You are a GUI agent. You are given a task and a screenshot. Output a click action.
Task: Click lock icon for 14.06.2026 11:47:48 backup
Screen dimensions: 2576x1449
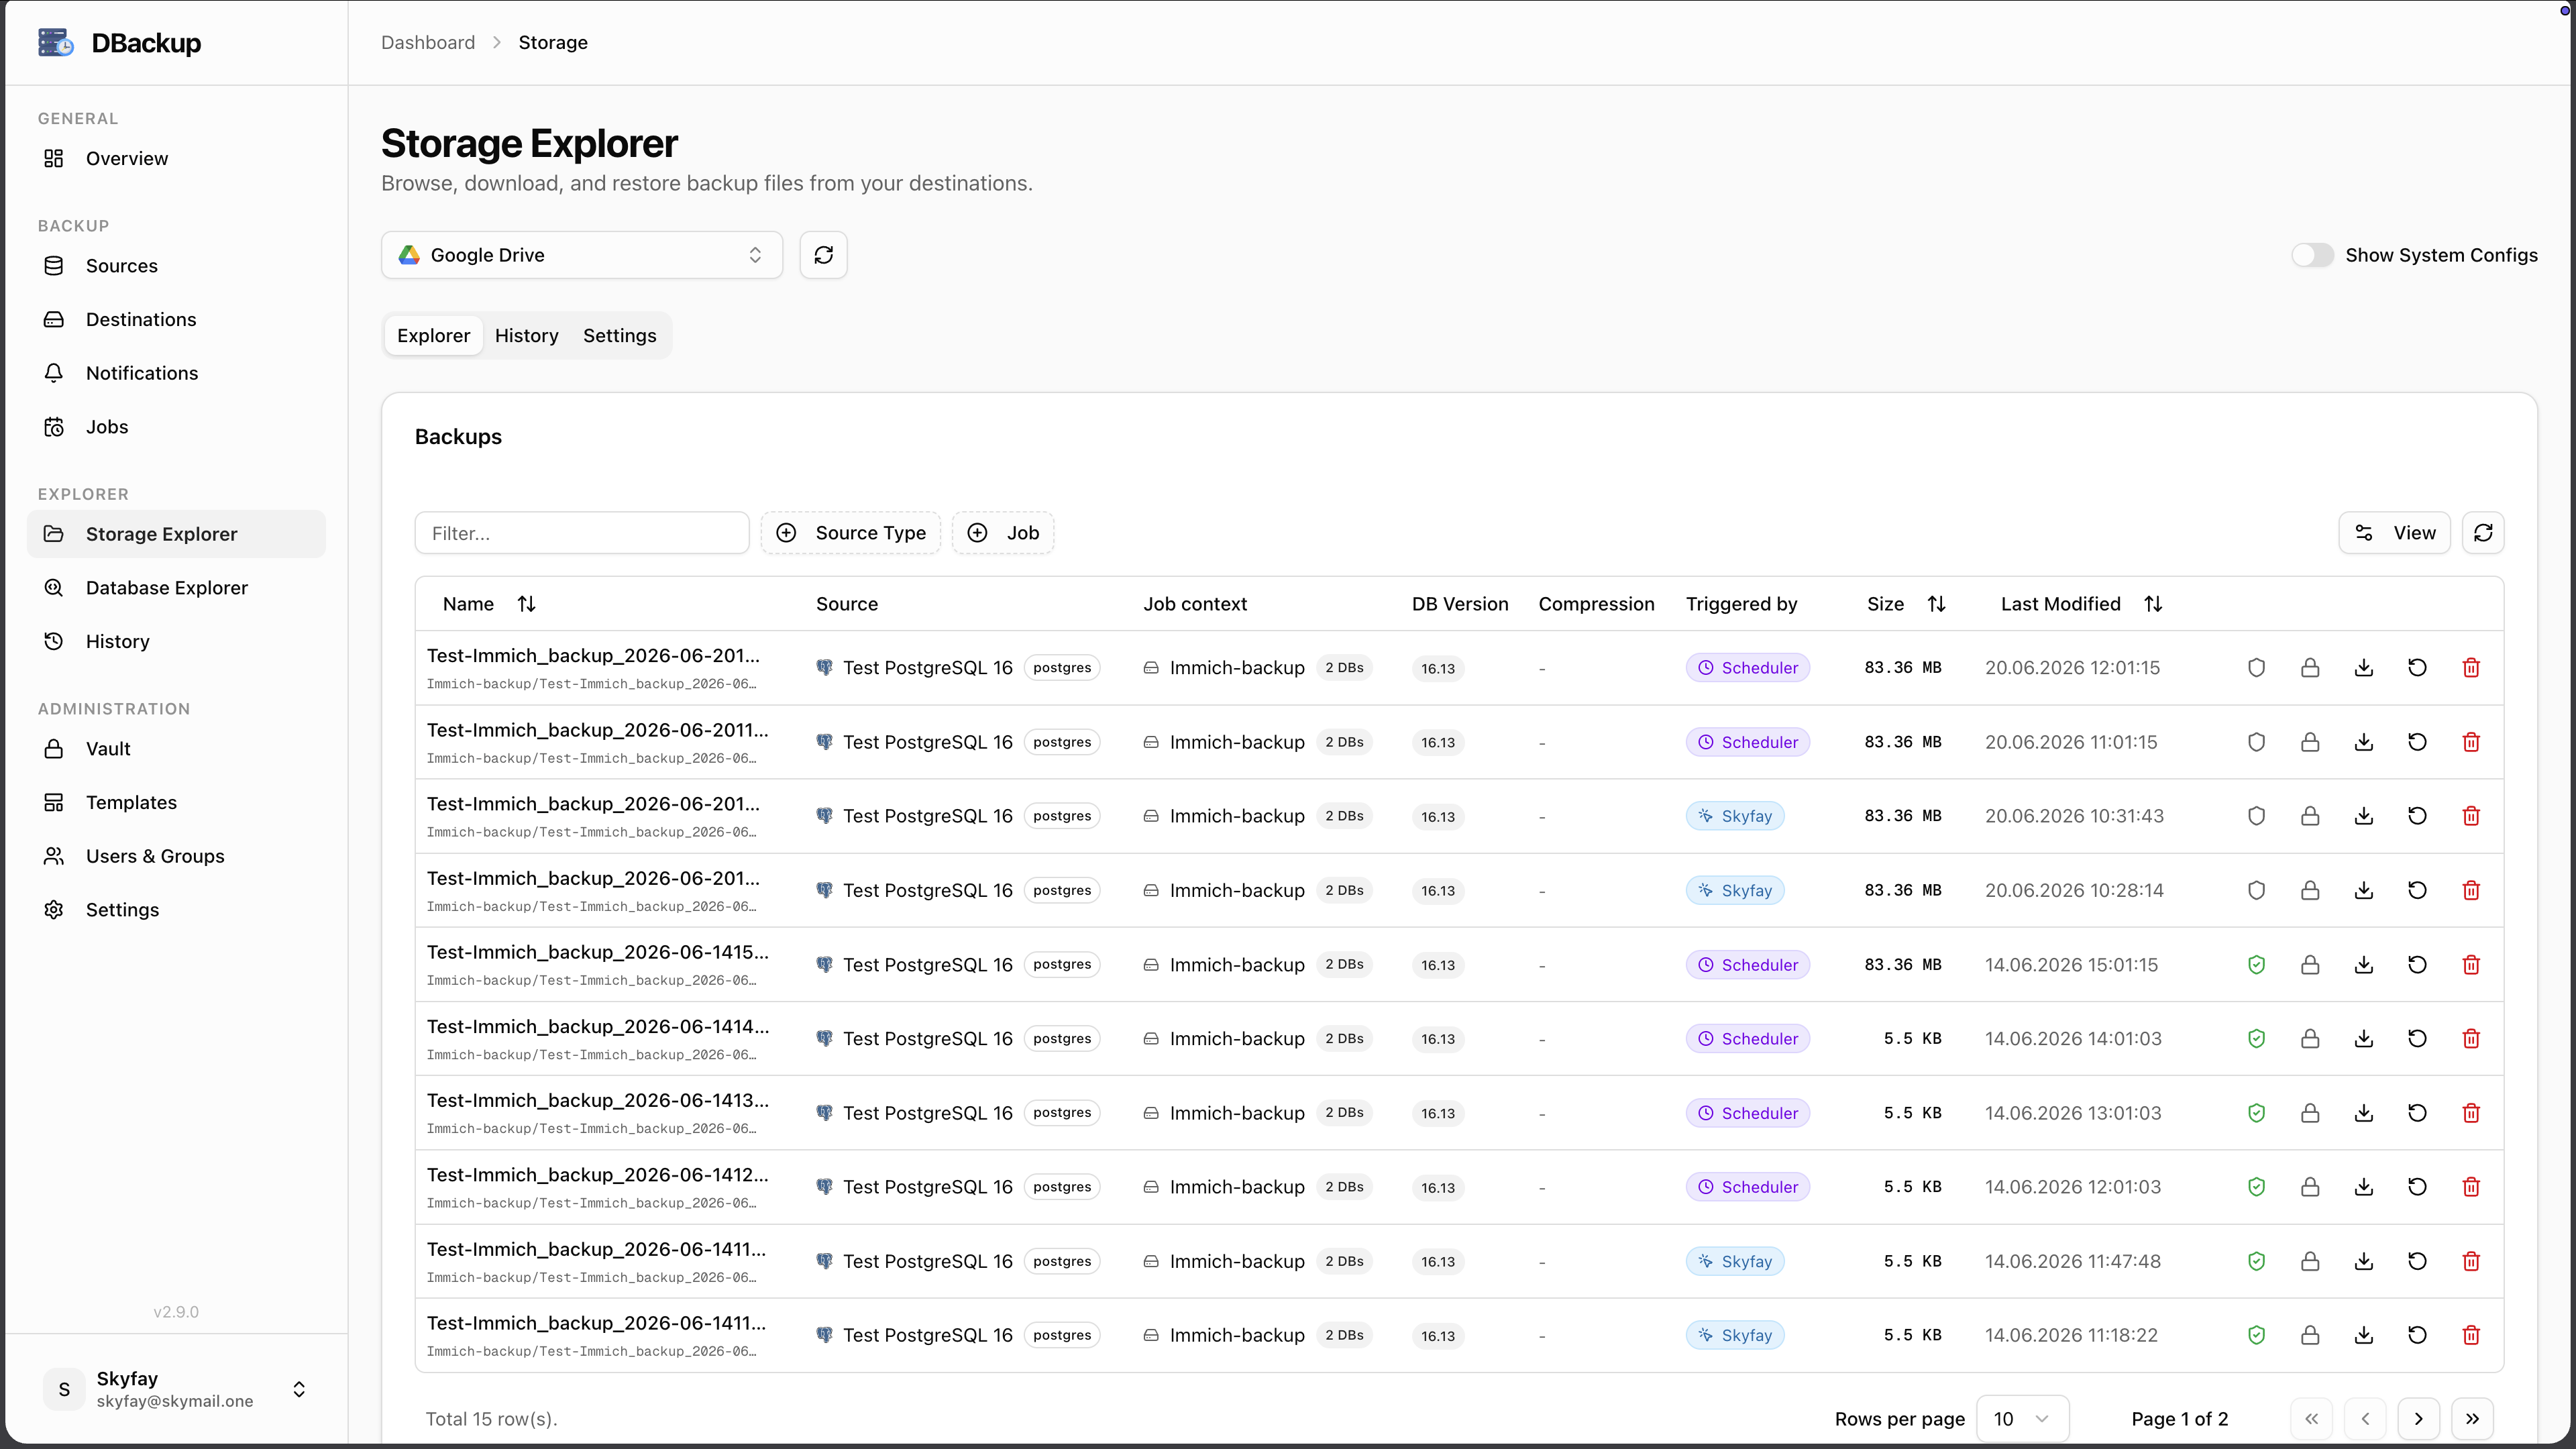(2310, 1261)
